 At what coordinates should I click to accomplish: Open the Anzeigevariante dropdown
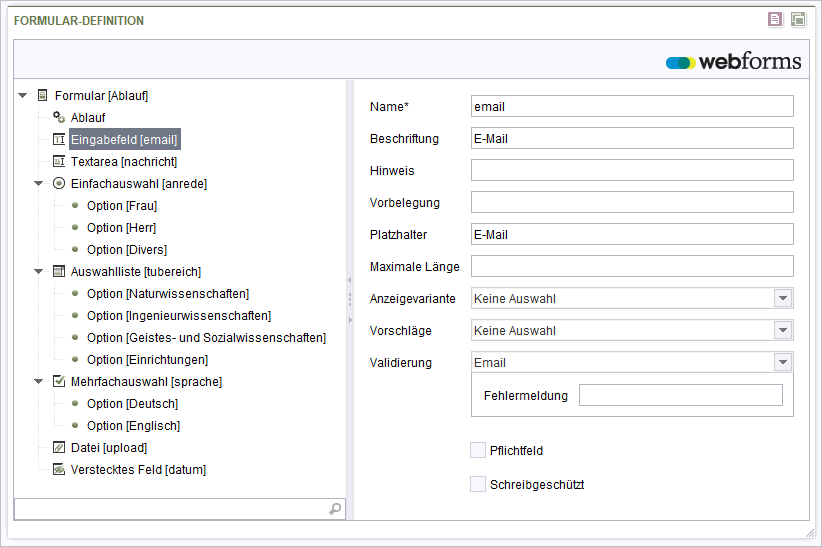click(783, 298)
